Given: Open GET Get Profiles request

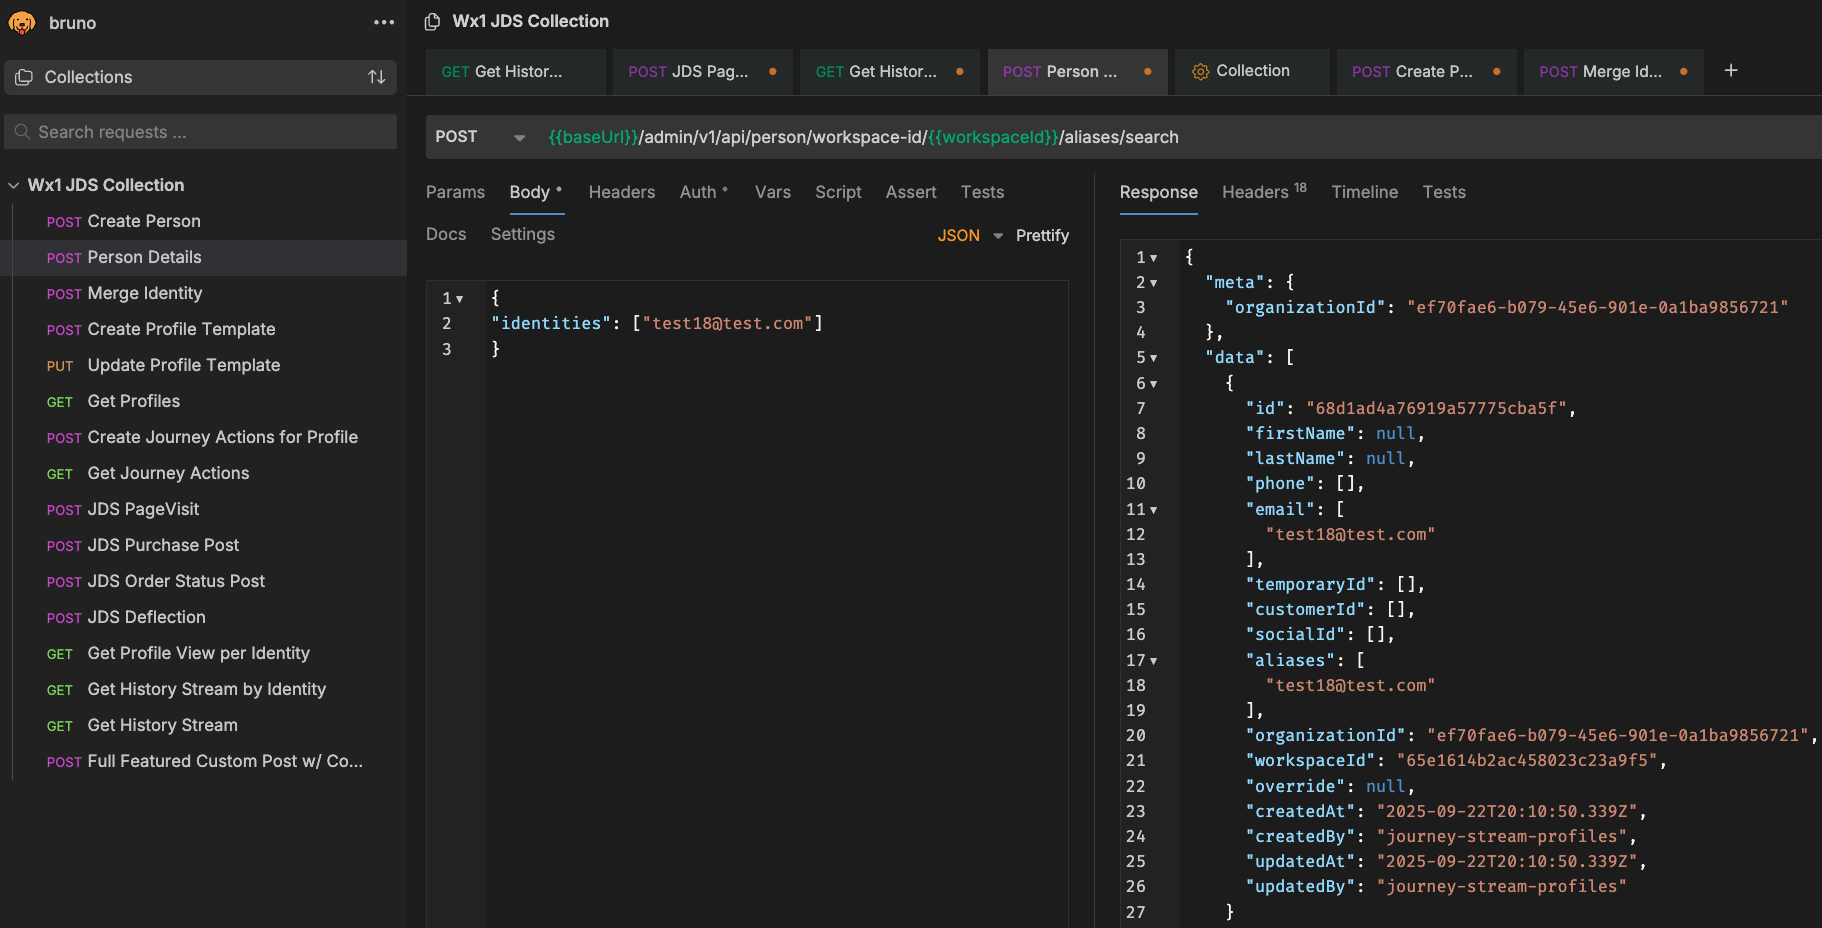Looking at the screenshot, I should tap(203, 401).
